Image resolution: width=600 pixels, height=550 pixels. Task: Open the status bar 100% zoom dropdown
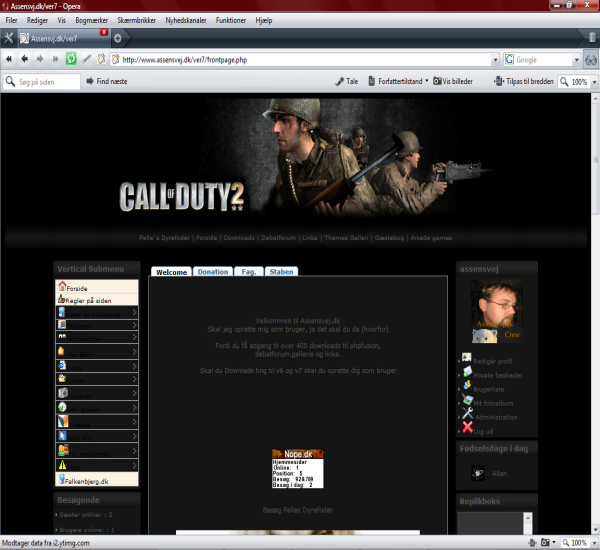tap(594, 543)
